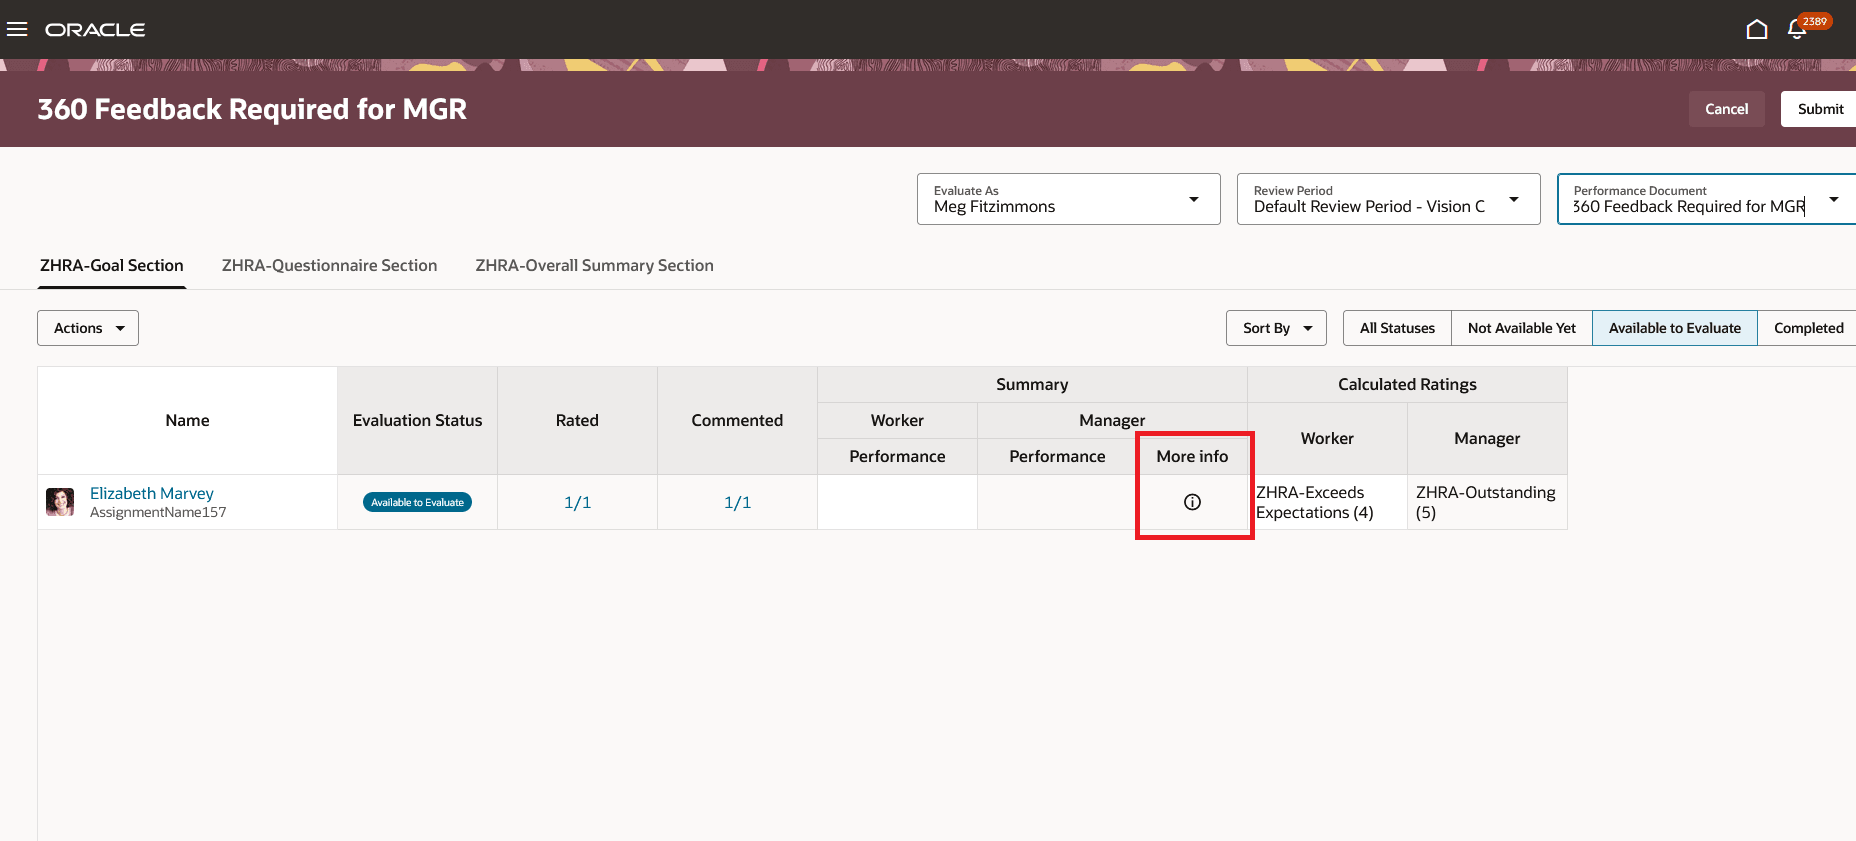Open the hamburger navigation menu

point(17,29)
